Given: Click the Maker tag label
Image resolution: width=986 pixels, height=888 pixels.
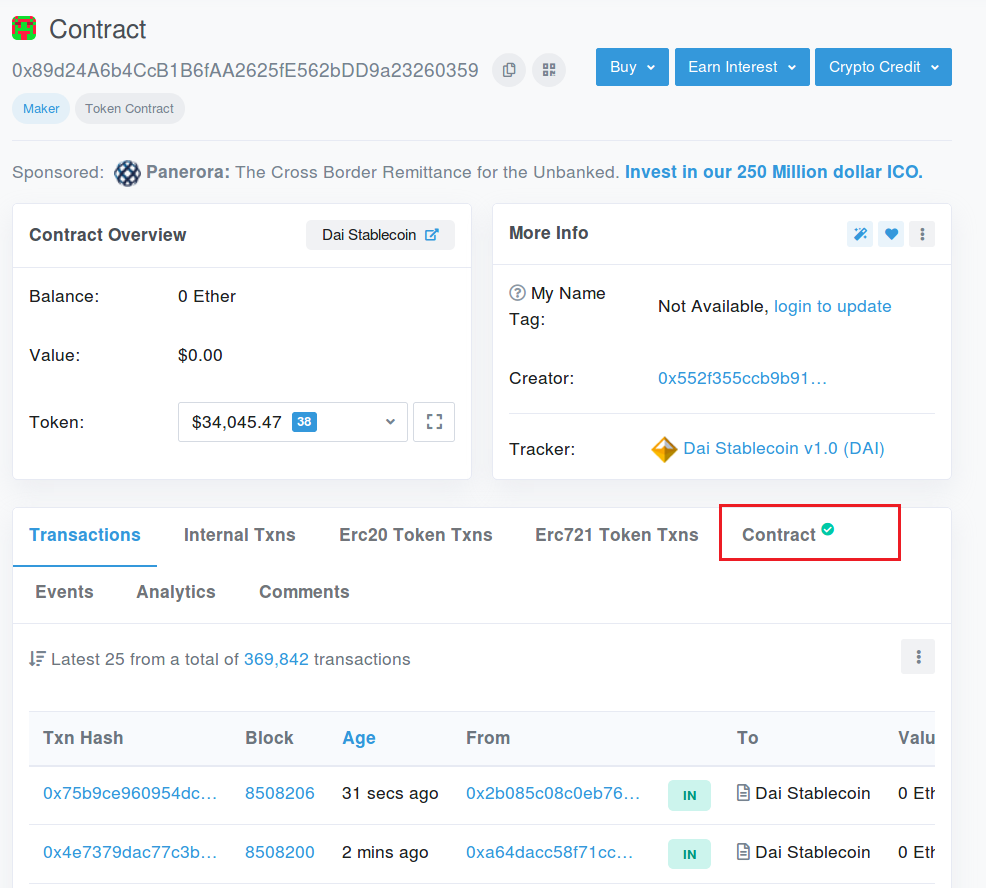Looking at the screenshot, I should tap(41, 109).
